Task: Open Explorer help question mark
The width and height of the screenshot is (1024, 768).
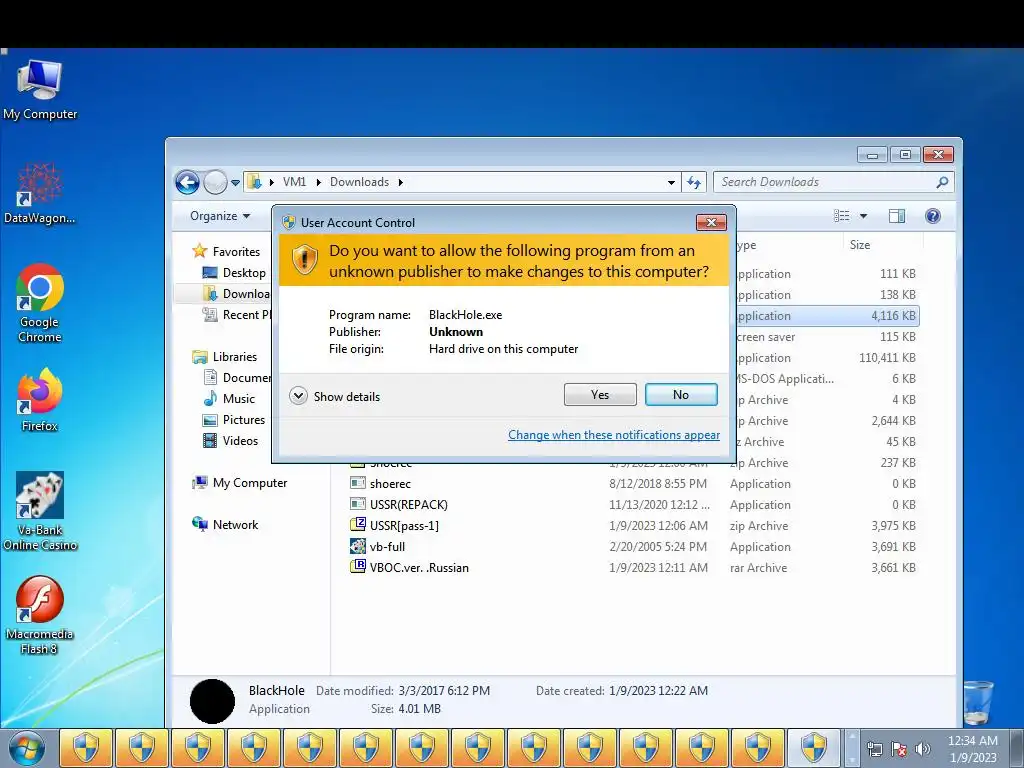Action: click(x=933, y=216)
